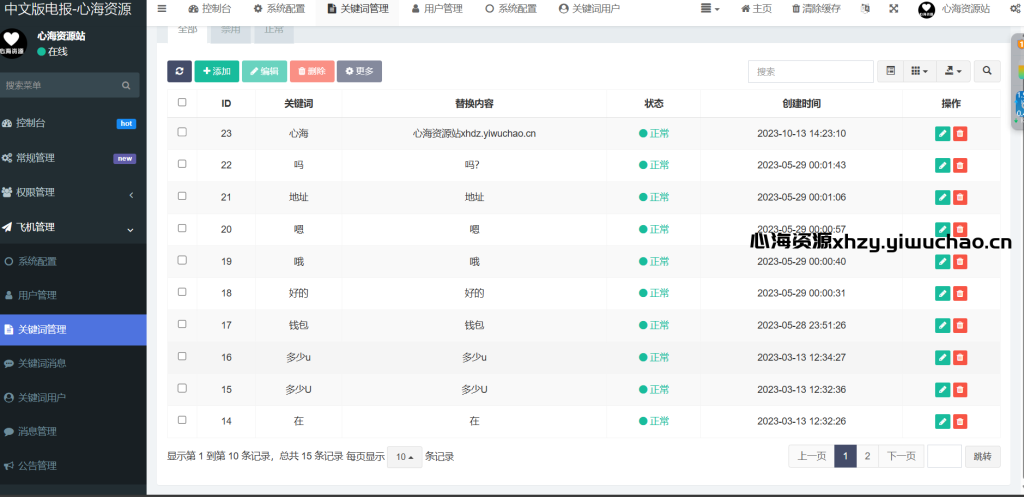Go to page 2 in pagination
This screenshot has width=1024, height=497.
pos(867,457)
